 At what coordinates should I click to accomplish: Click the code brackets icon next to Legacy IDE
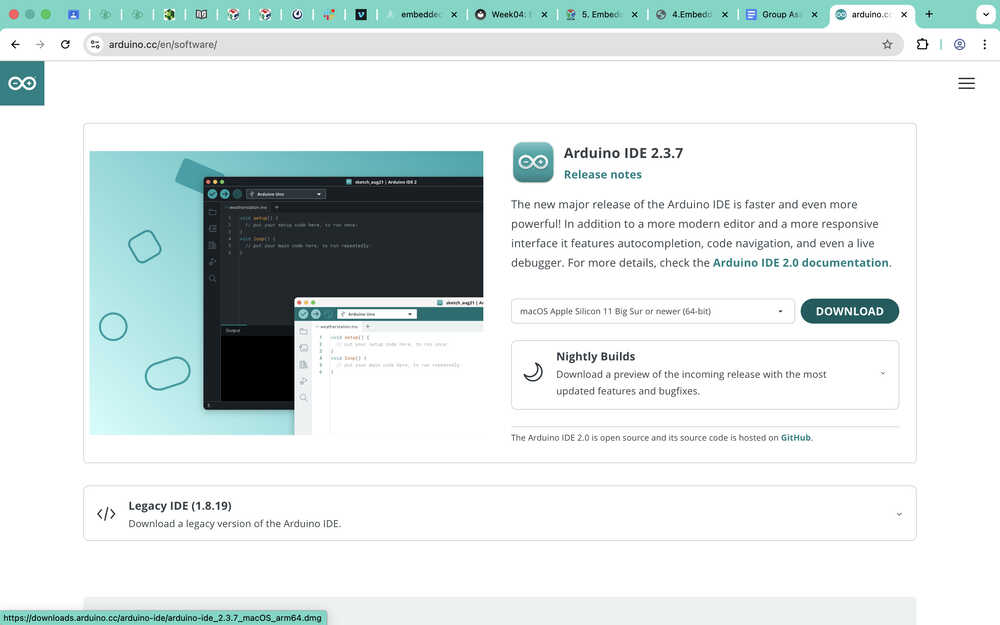pyautogui.click(x=106, y=513)
